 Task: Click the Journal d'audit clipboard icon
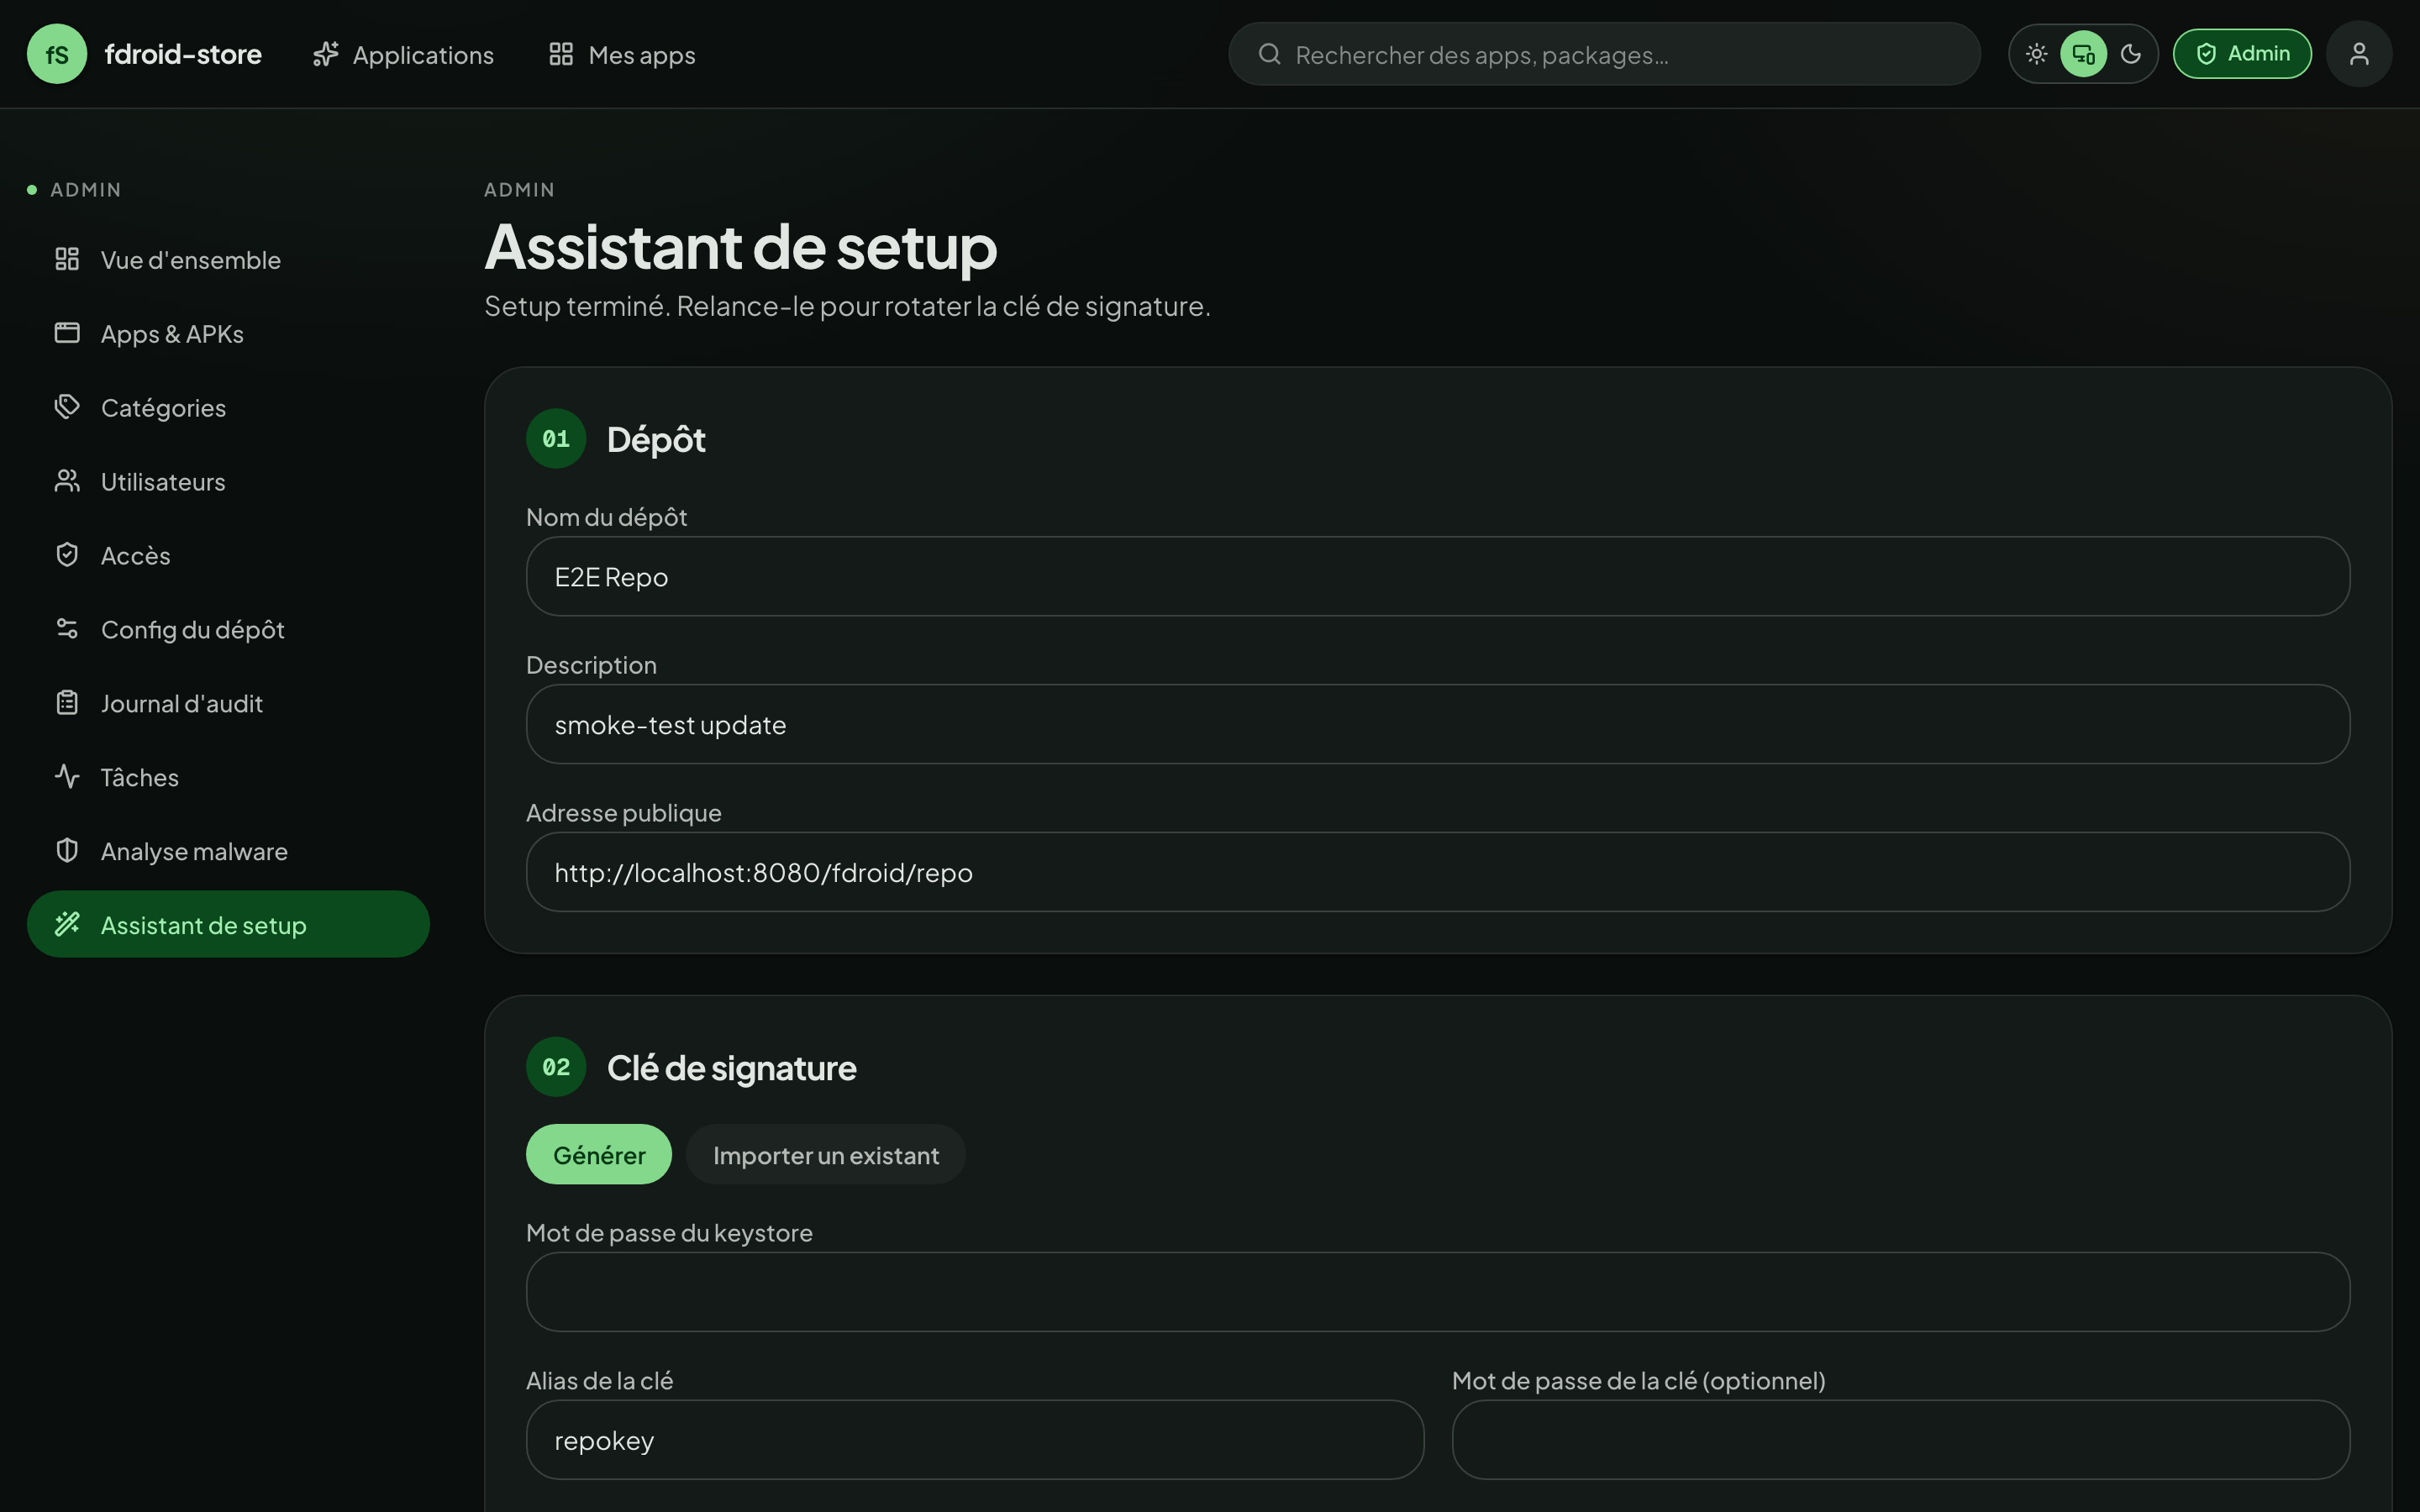point(67,703)
